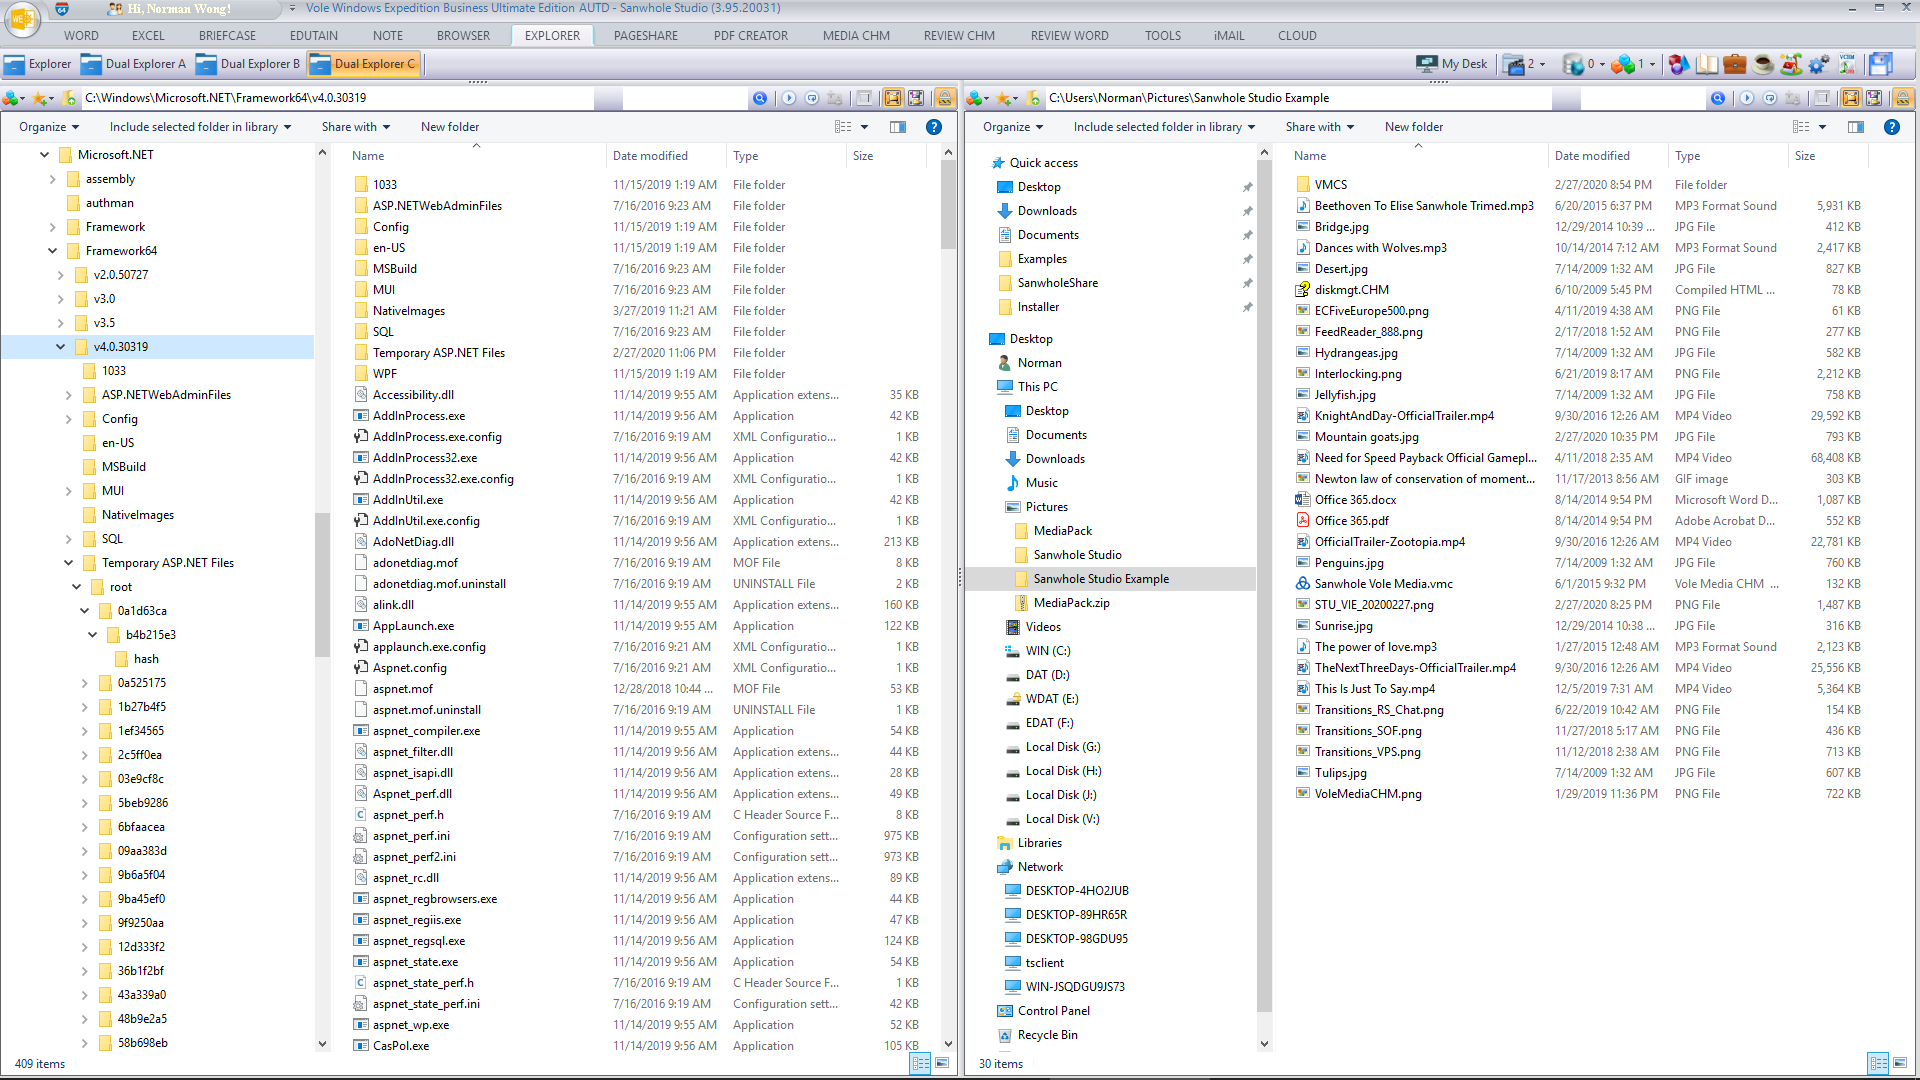
Task: Open the dropdown beside colored cubes count 1
Action: (1652, 64)
